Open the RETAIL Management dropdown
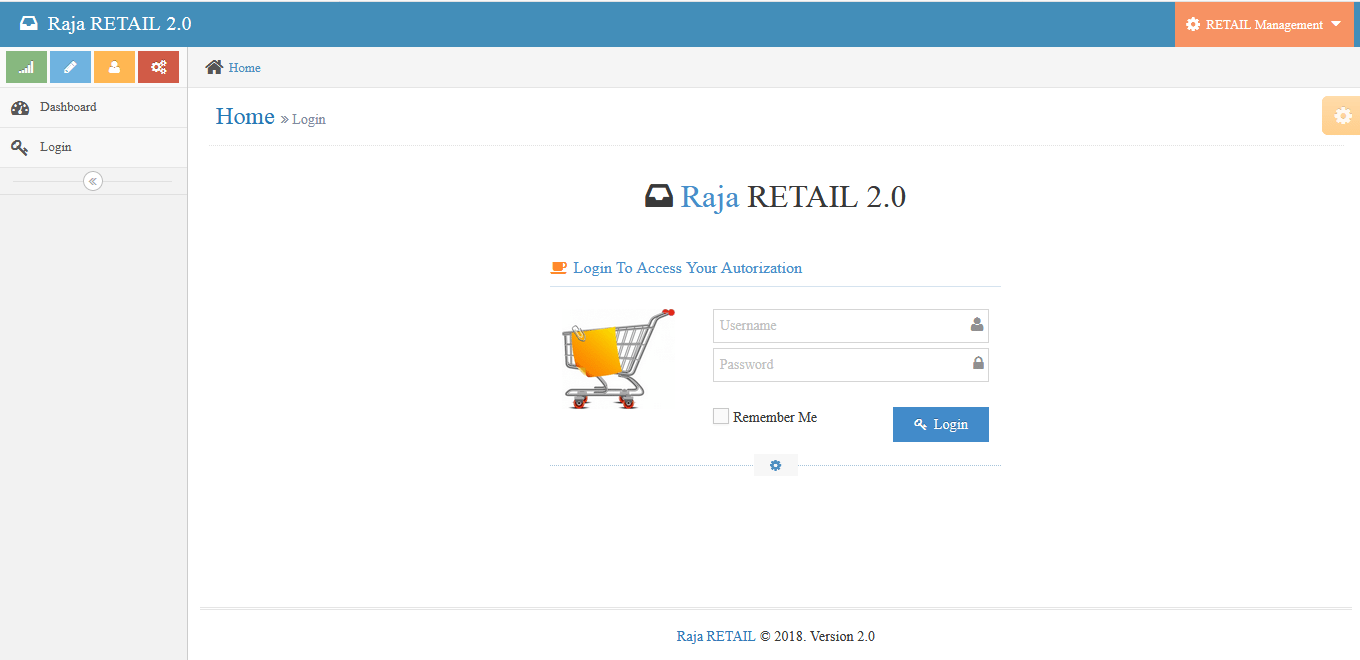Screen dimensions: 1360x660 click(x=1263, y=24)
